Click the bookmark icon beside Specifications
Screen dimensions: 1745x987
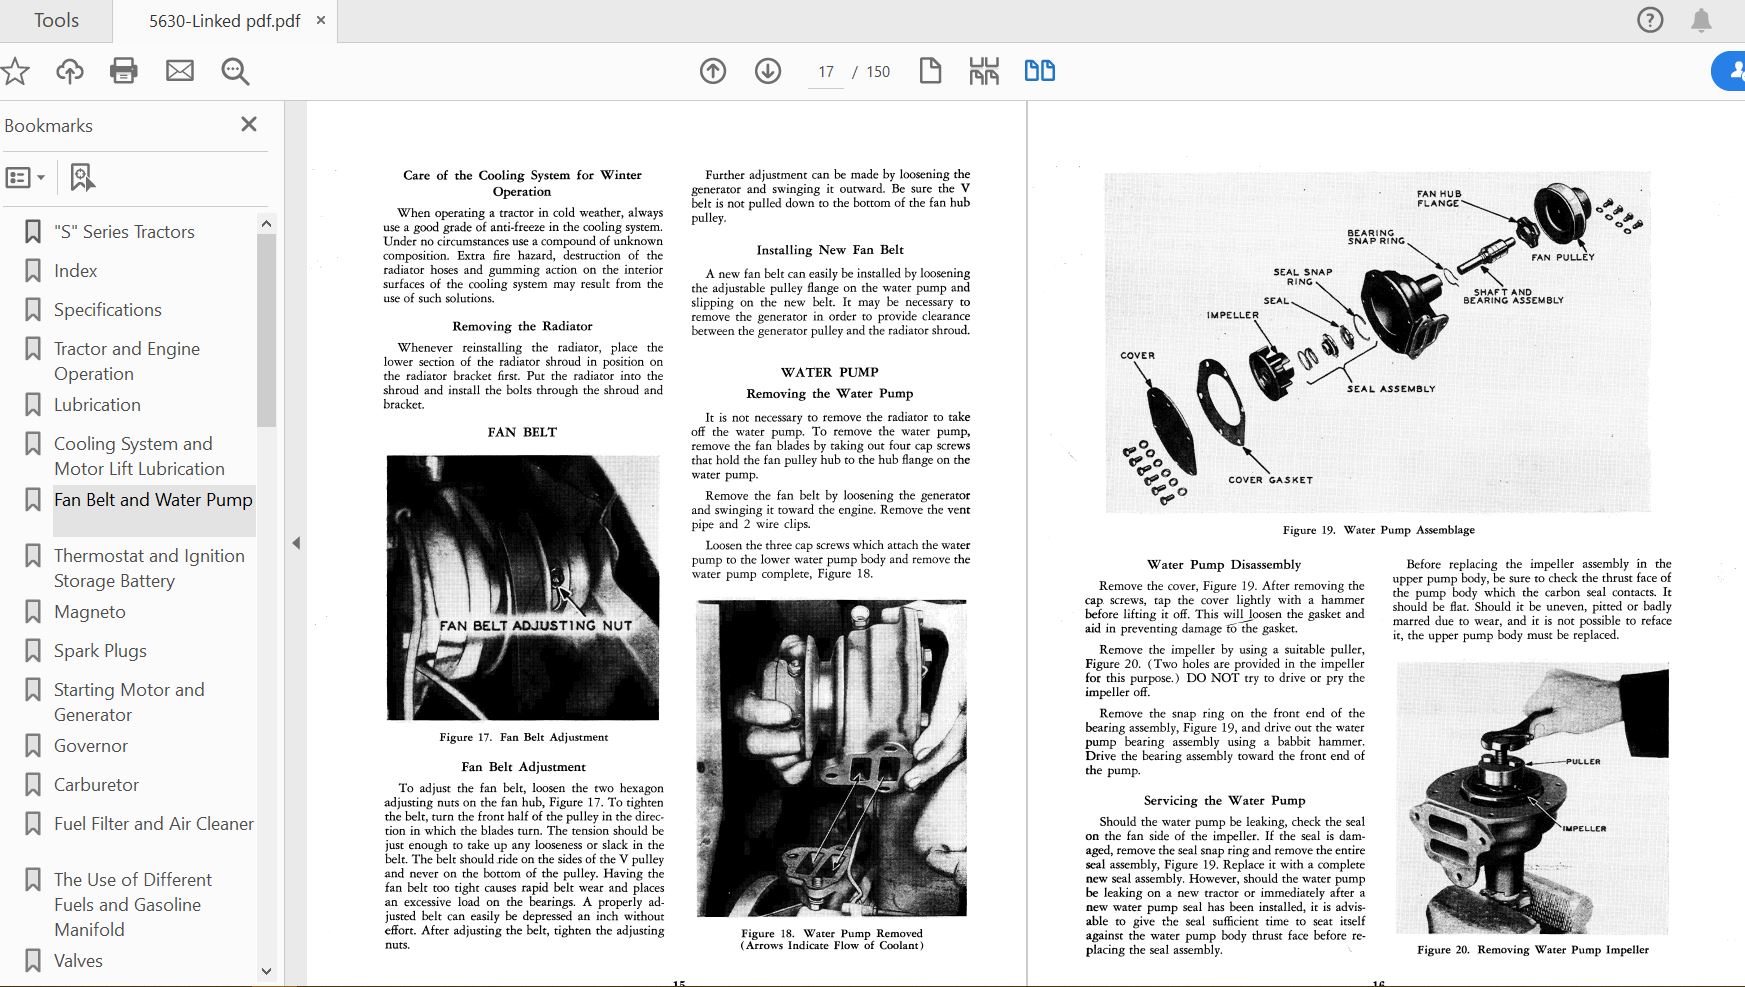[x=33, y=310]
